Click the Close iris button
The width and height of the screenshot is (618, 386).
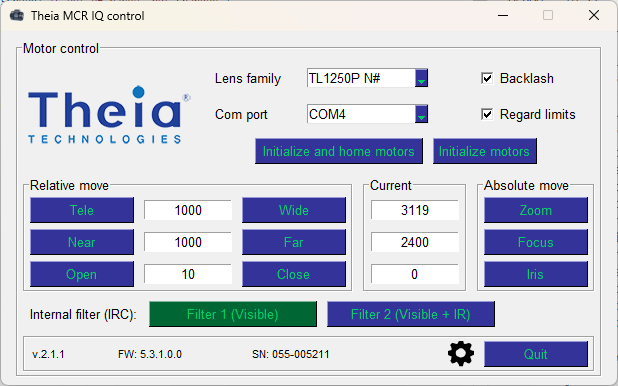tap(294, 274)
